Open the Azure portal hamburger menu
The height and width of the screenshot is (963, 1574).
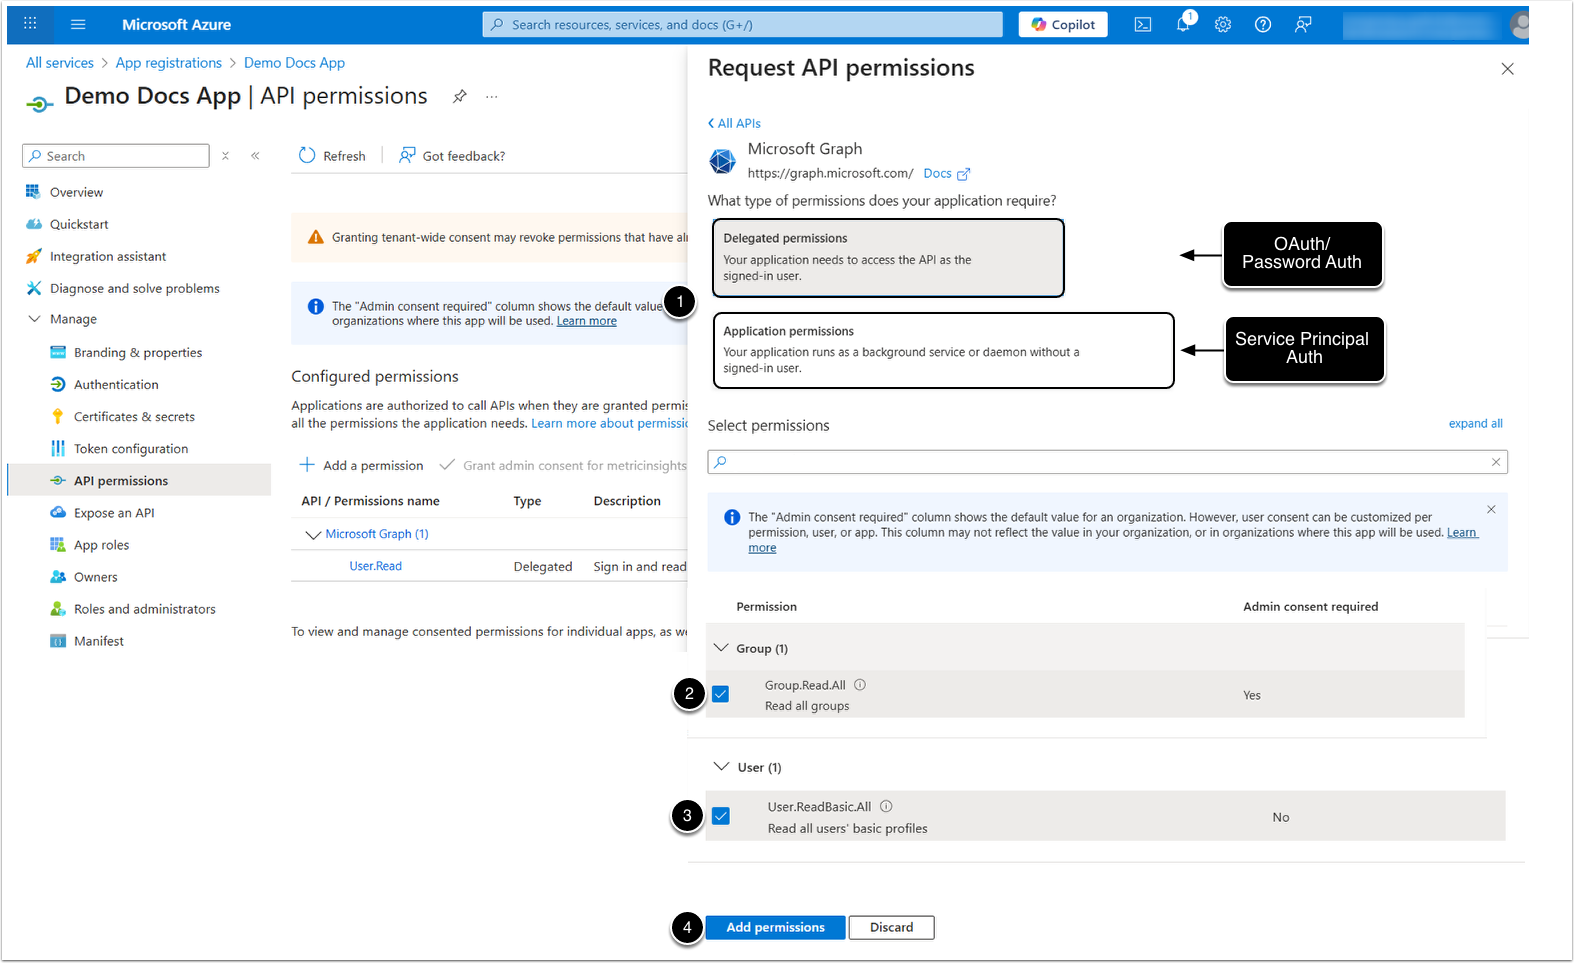coord(78,25)
